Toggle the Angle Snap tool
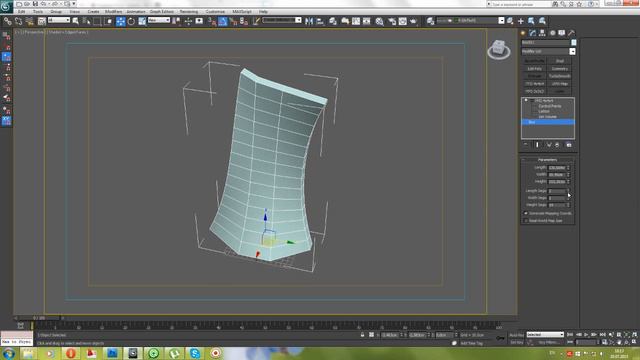Screen dimensions: 640x360 [x=222, y=21]
